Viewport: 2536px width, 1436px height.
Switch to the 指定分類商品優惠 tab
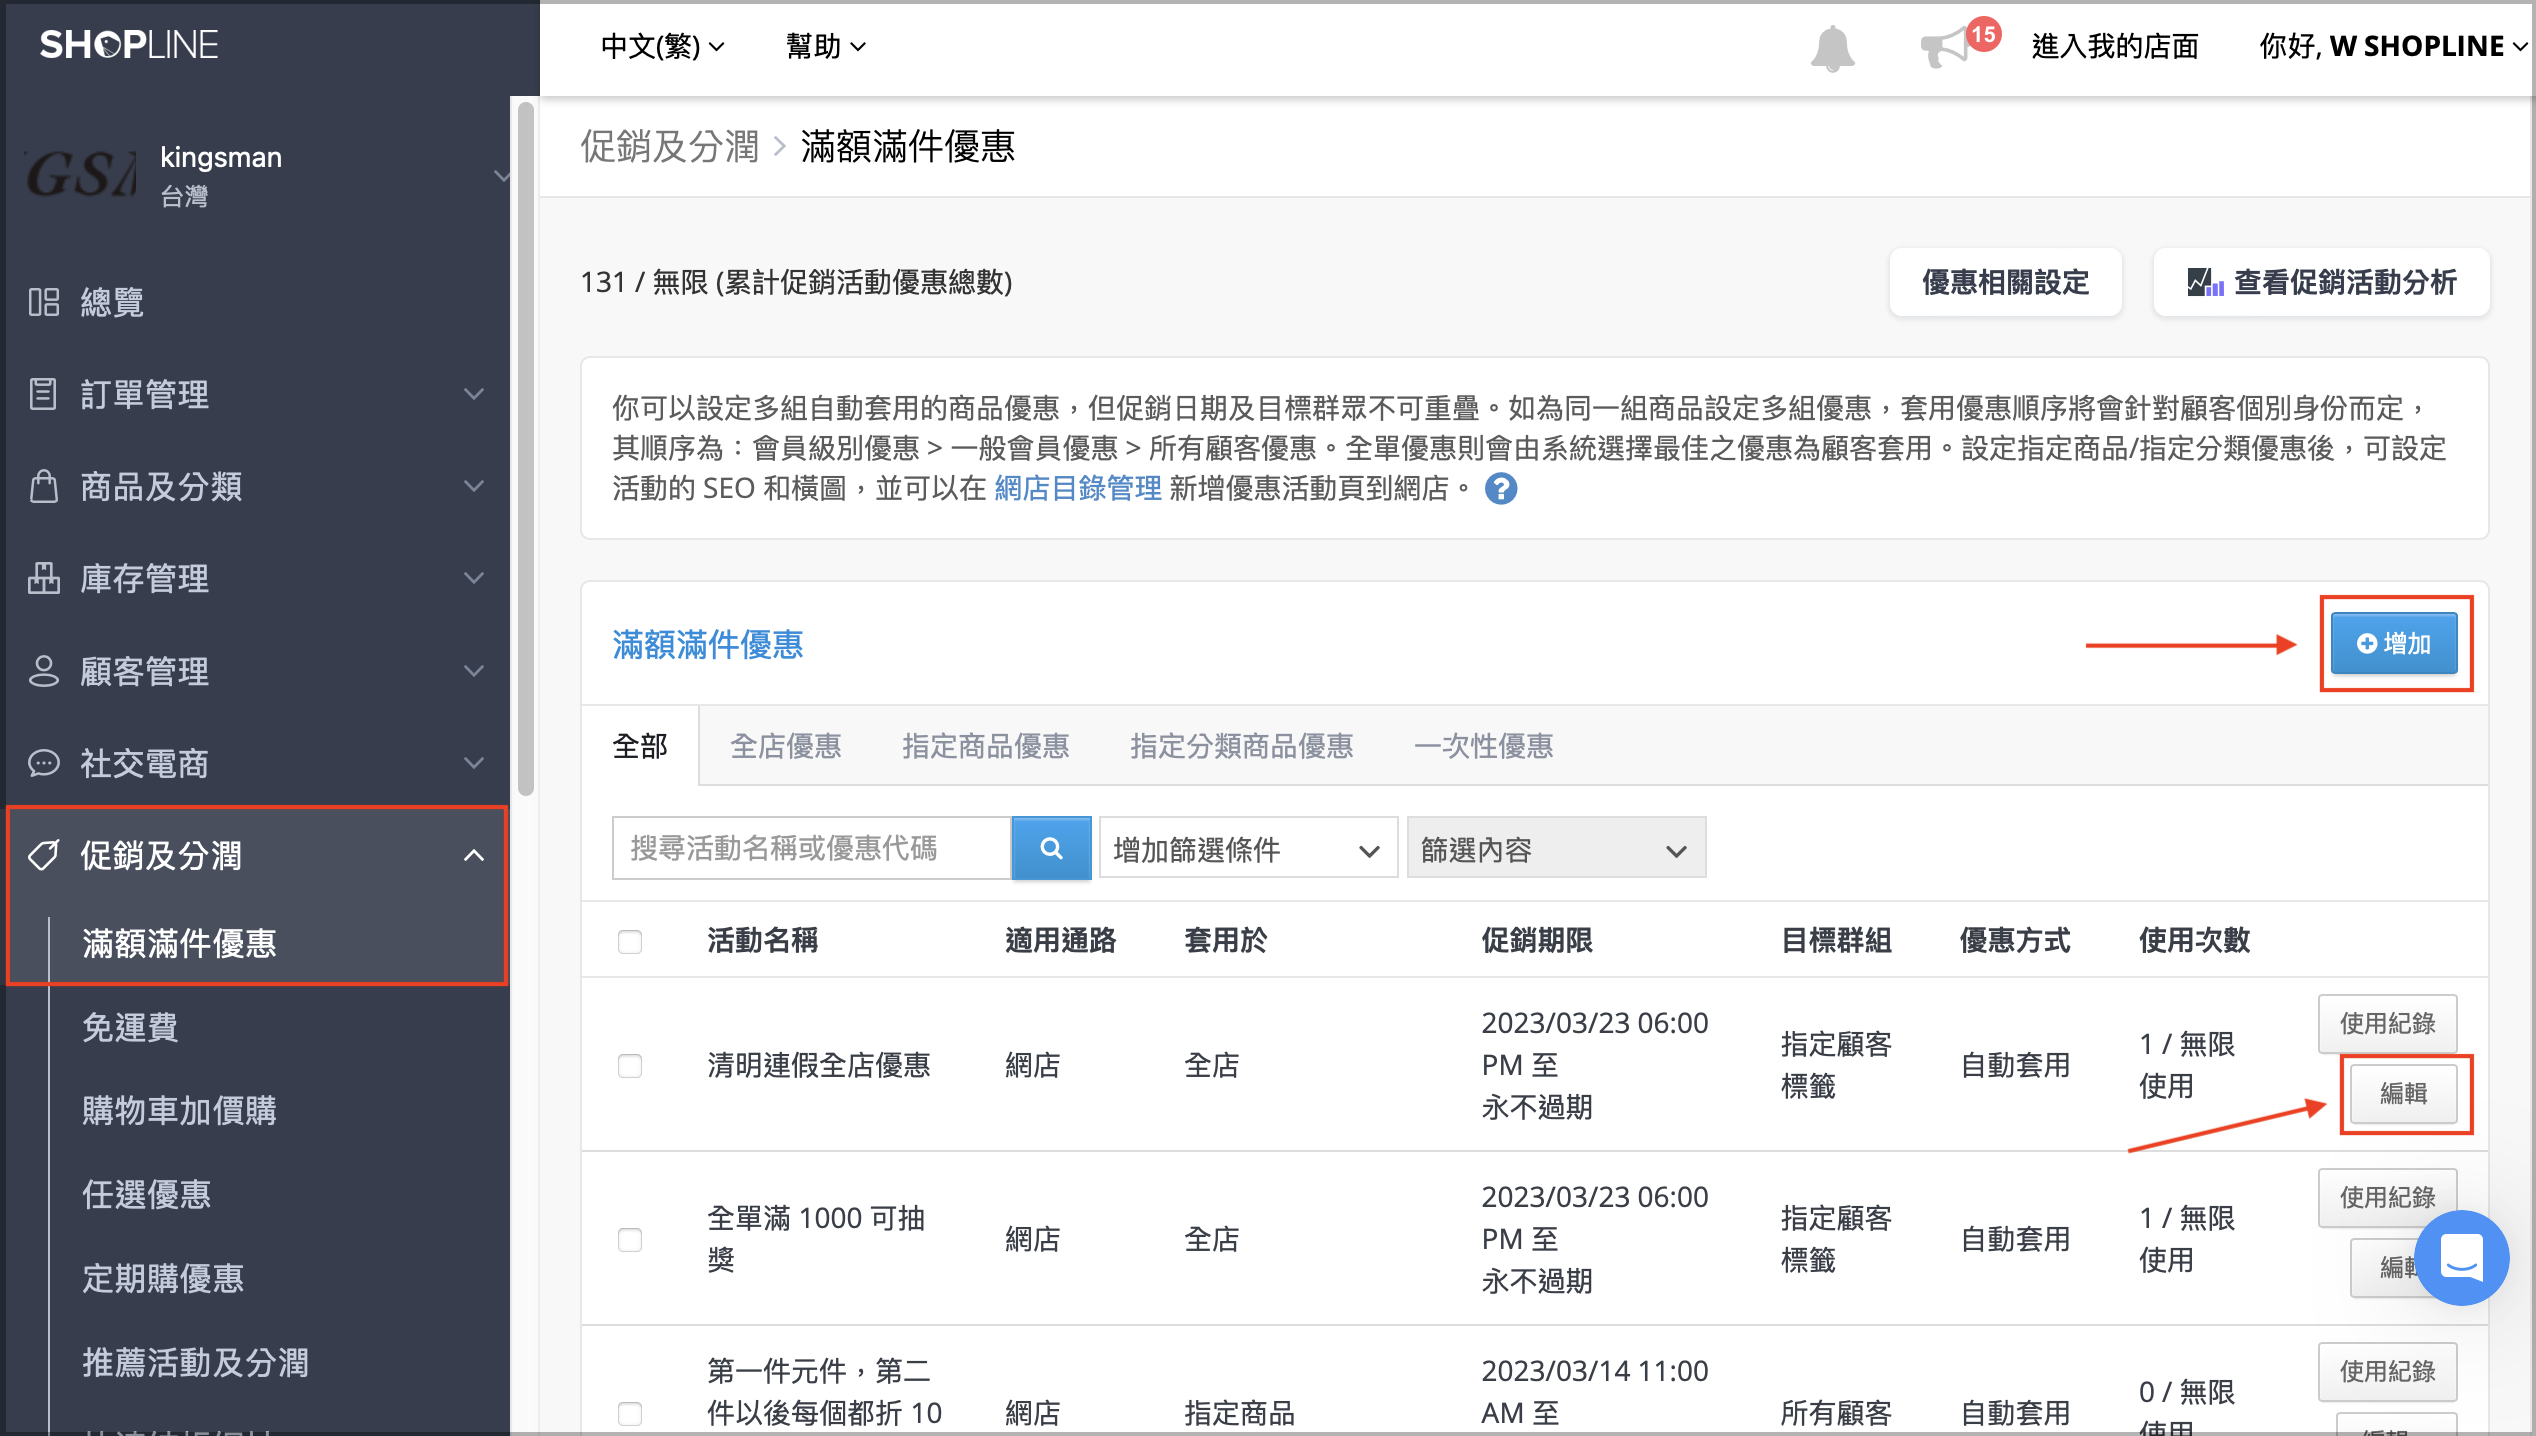(1241, 746)
